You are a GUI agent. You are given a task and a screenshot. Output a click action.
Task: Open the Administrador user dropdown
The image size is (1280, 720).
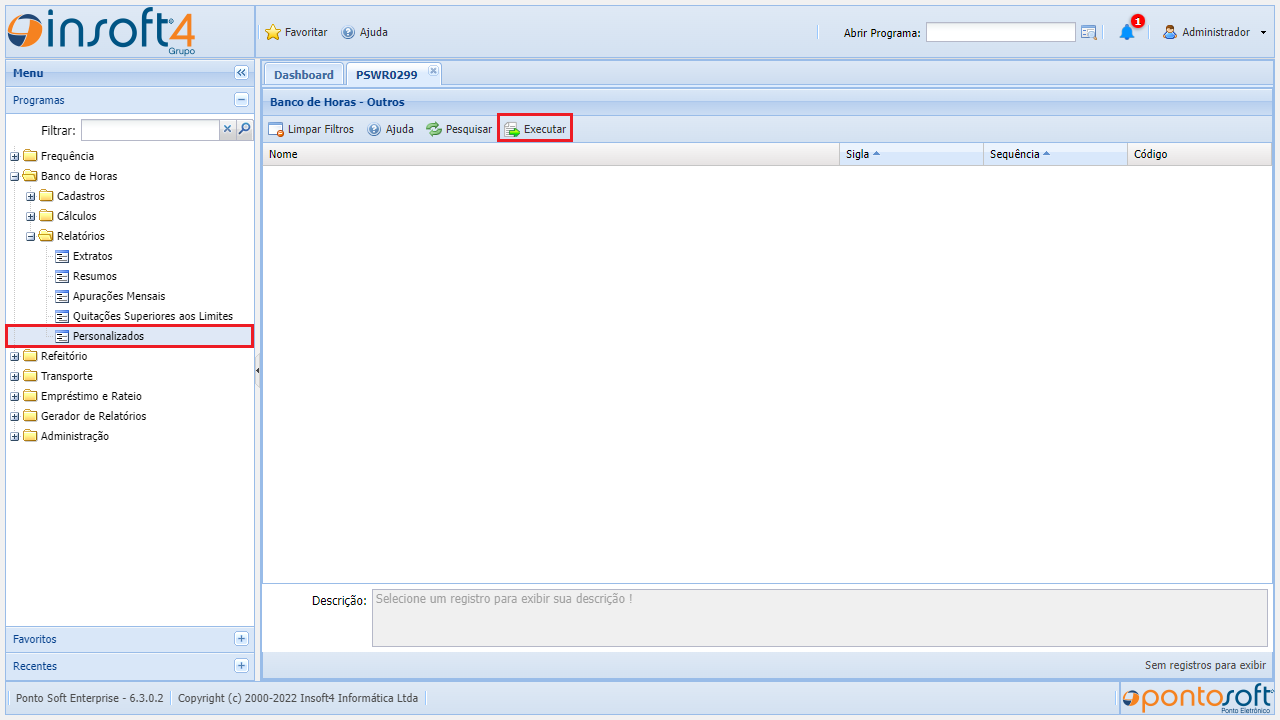[1214, 32]
